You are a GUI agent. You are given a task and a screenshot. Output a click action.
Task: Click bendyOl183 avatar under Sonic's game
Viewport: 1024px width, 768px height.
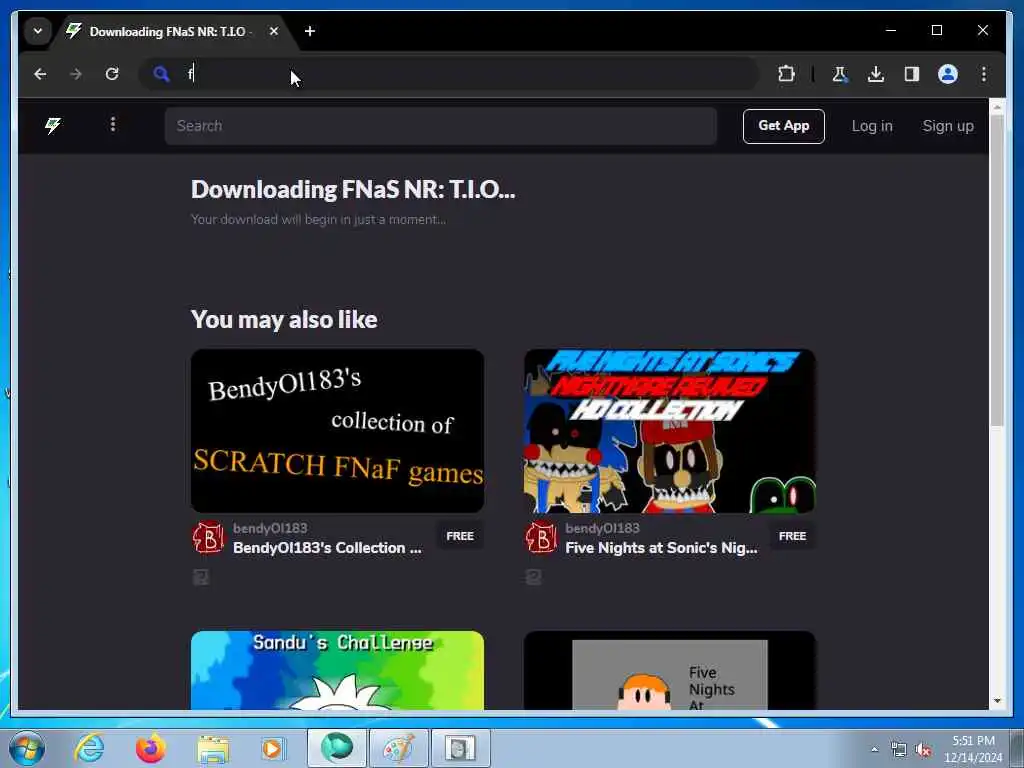tap(541, 537)
